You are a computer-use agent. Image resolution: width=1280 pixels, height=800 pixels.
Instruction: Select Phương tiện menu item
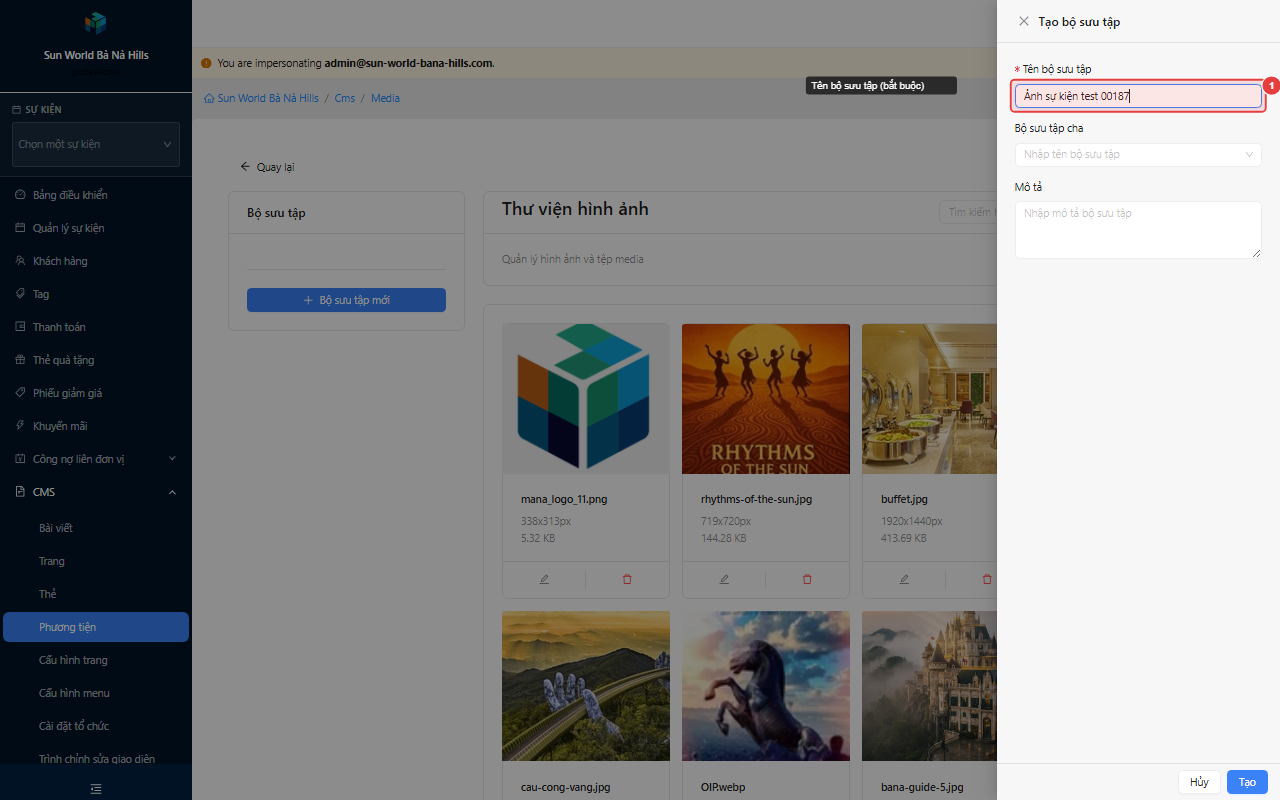pos(96,627)
